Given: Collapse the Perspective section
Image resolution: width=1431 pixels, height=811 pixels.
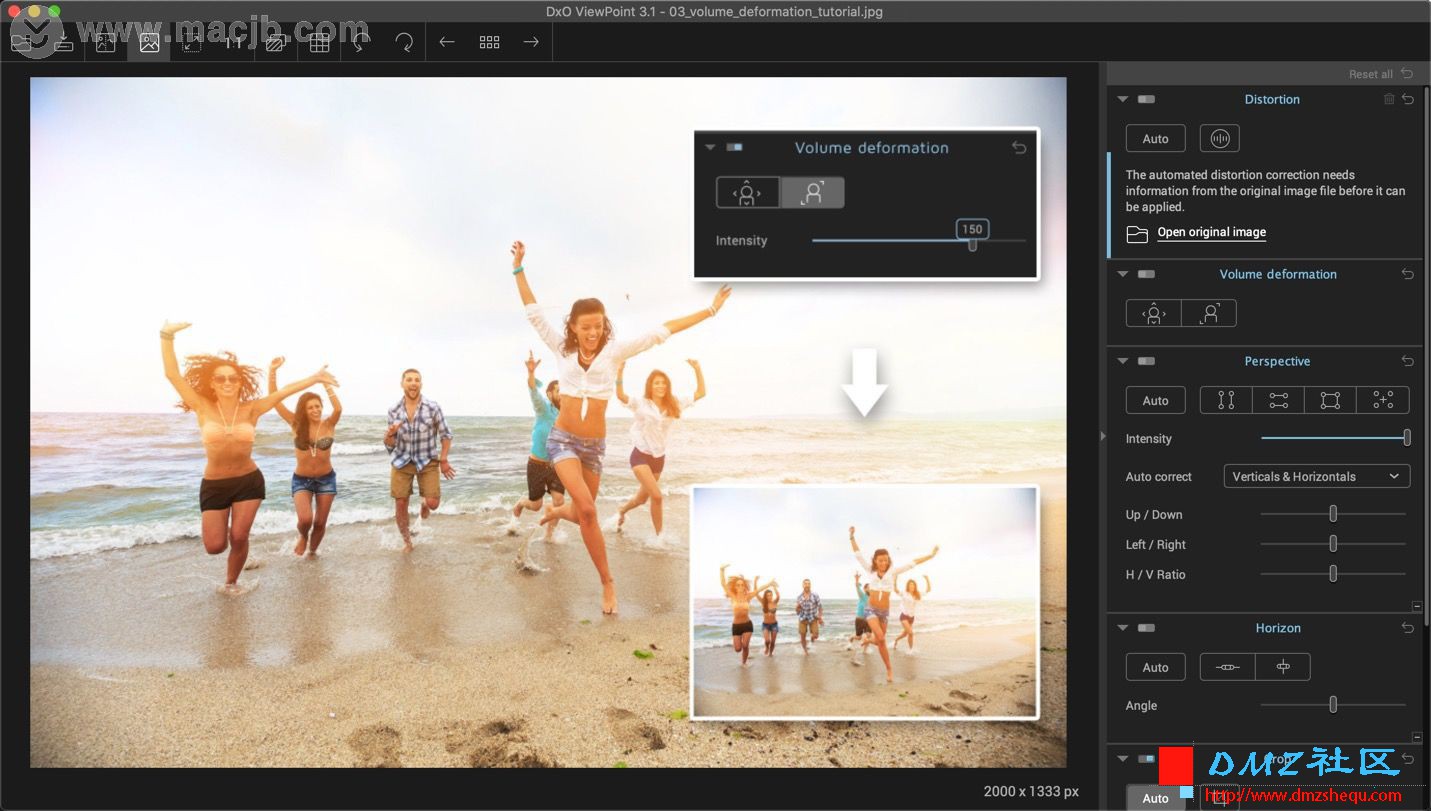Looking at the screenshot, I should click(1122, 361).
